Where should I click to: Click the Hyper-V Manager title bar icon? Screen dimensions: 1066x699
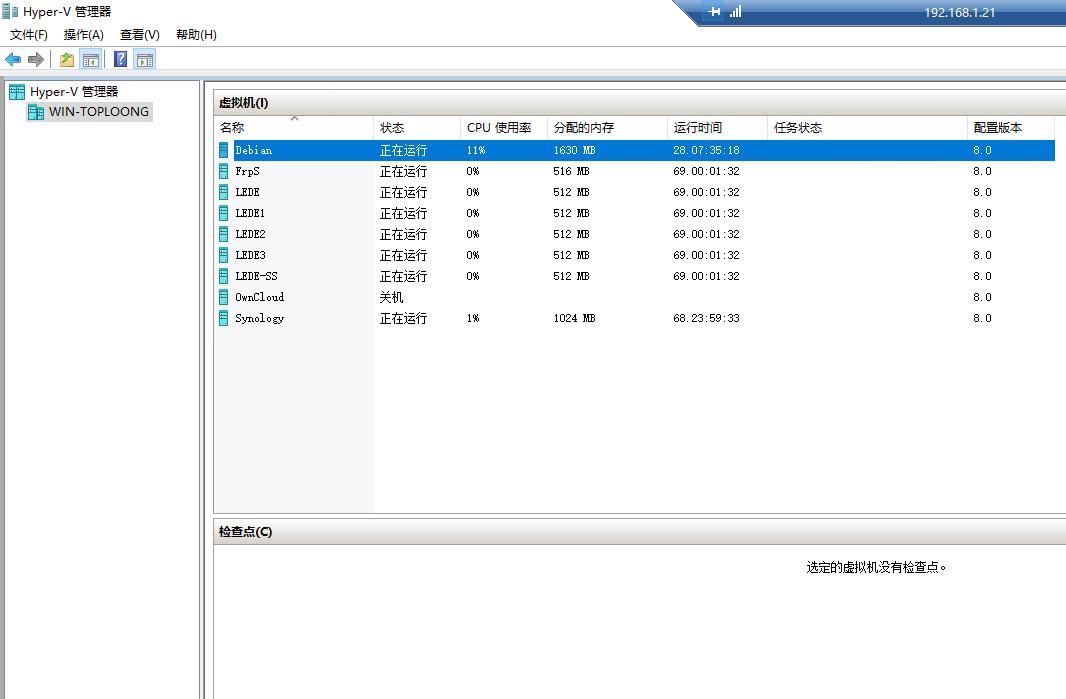[10, 11]
